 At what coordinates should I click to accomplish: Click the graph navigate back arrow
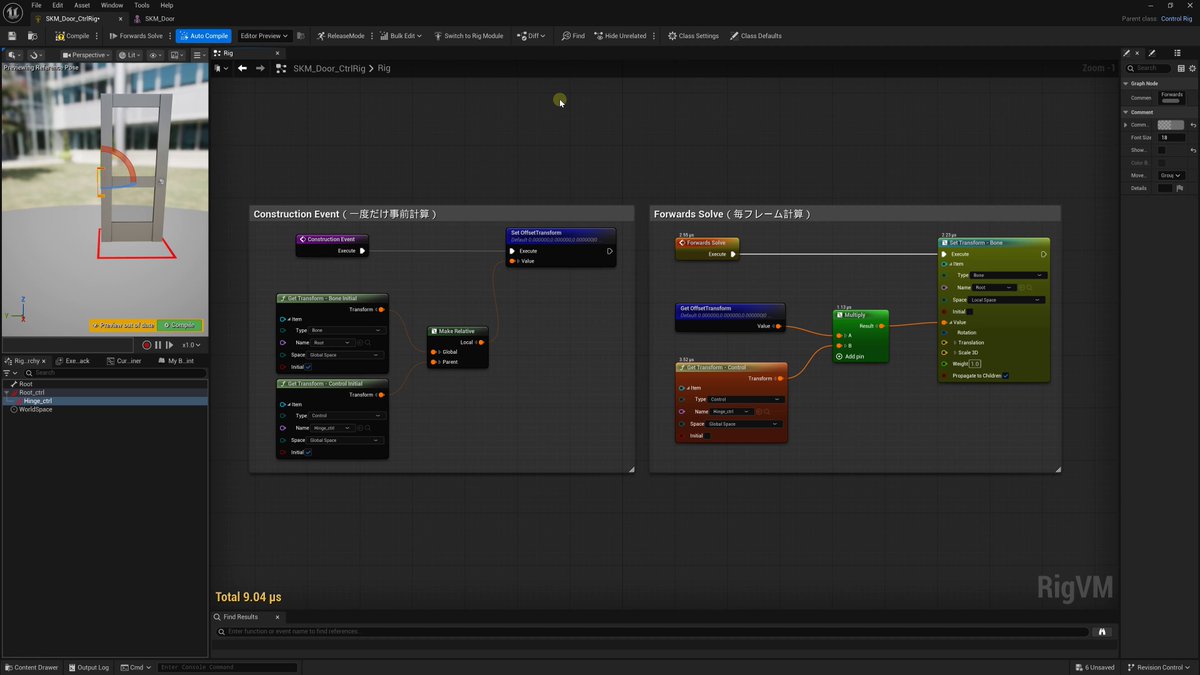(x=242, y=68)
